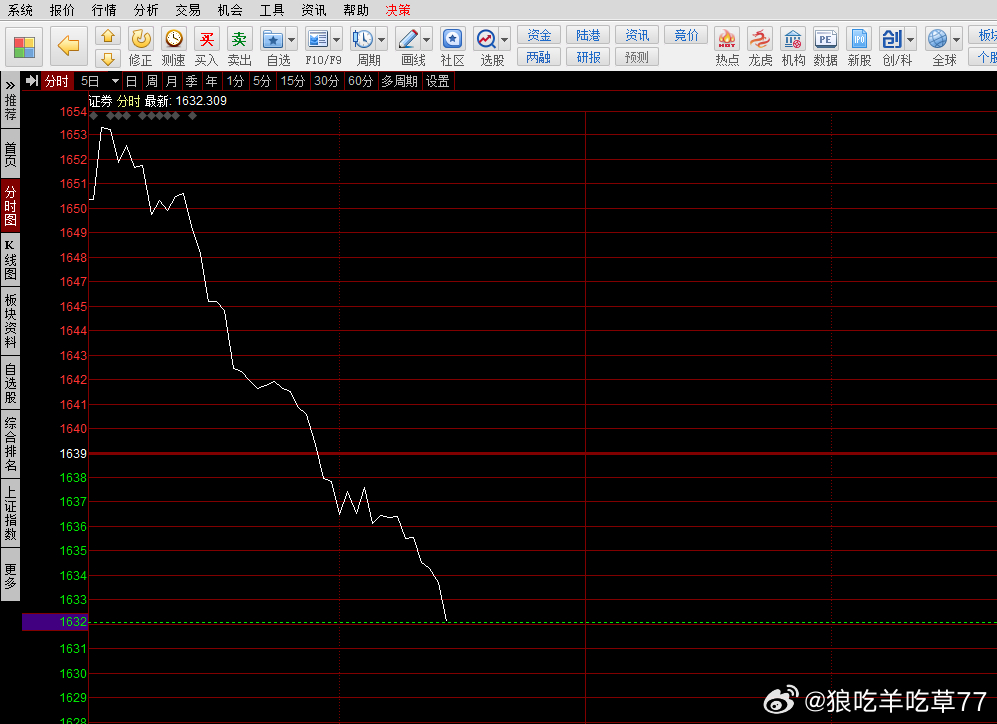Expand the F10/F9 dropdown arrow

pos(336,39)
